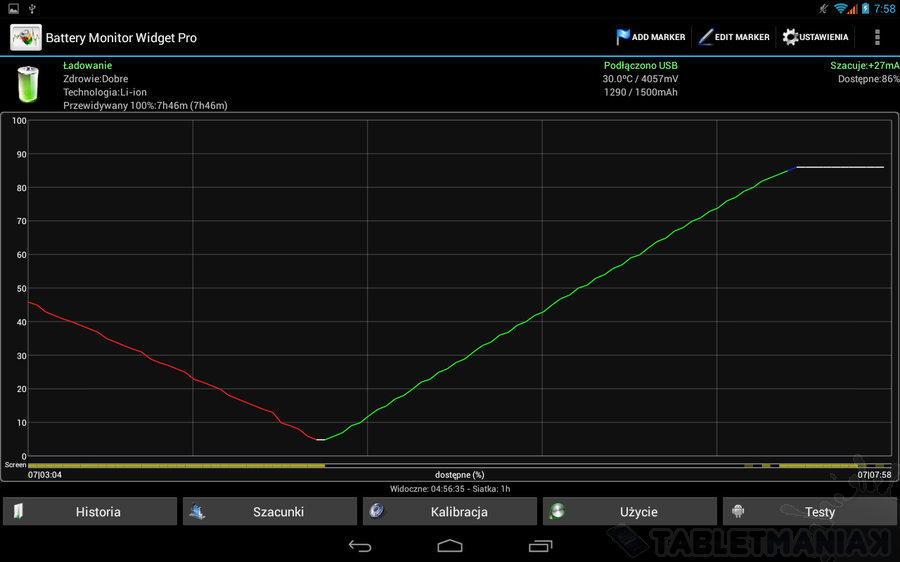Tap the Android recent apps button
Screen dimensions: 900x562
point(540,546)
